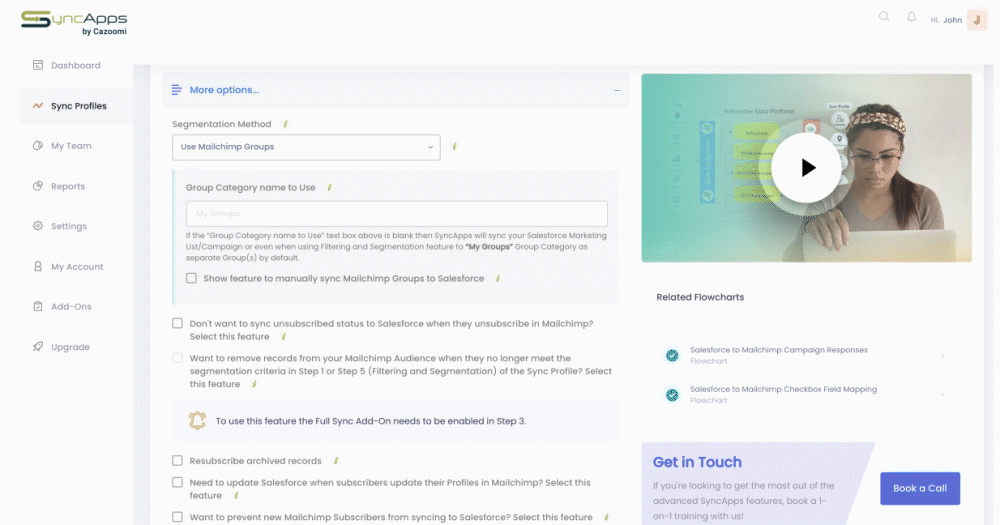This screenshot has height=525, width=1000.
Task: Check prevent new Mailchimp Subscribers from syncing
Action: [x=177, y=517]
